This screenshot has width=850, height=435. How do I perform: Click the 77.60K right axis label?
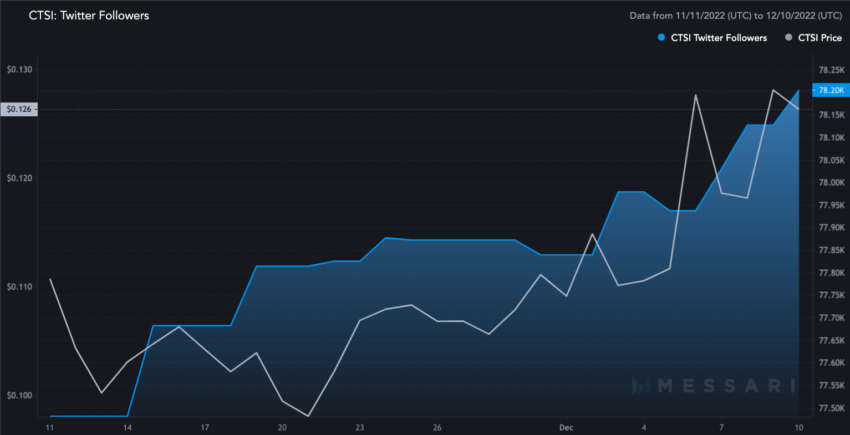[x=830, y=363]
